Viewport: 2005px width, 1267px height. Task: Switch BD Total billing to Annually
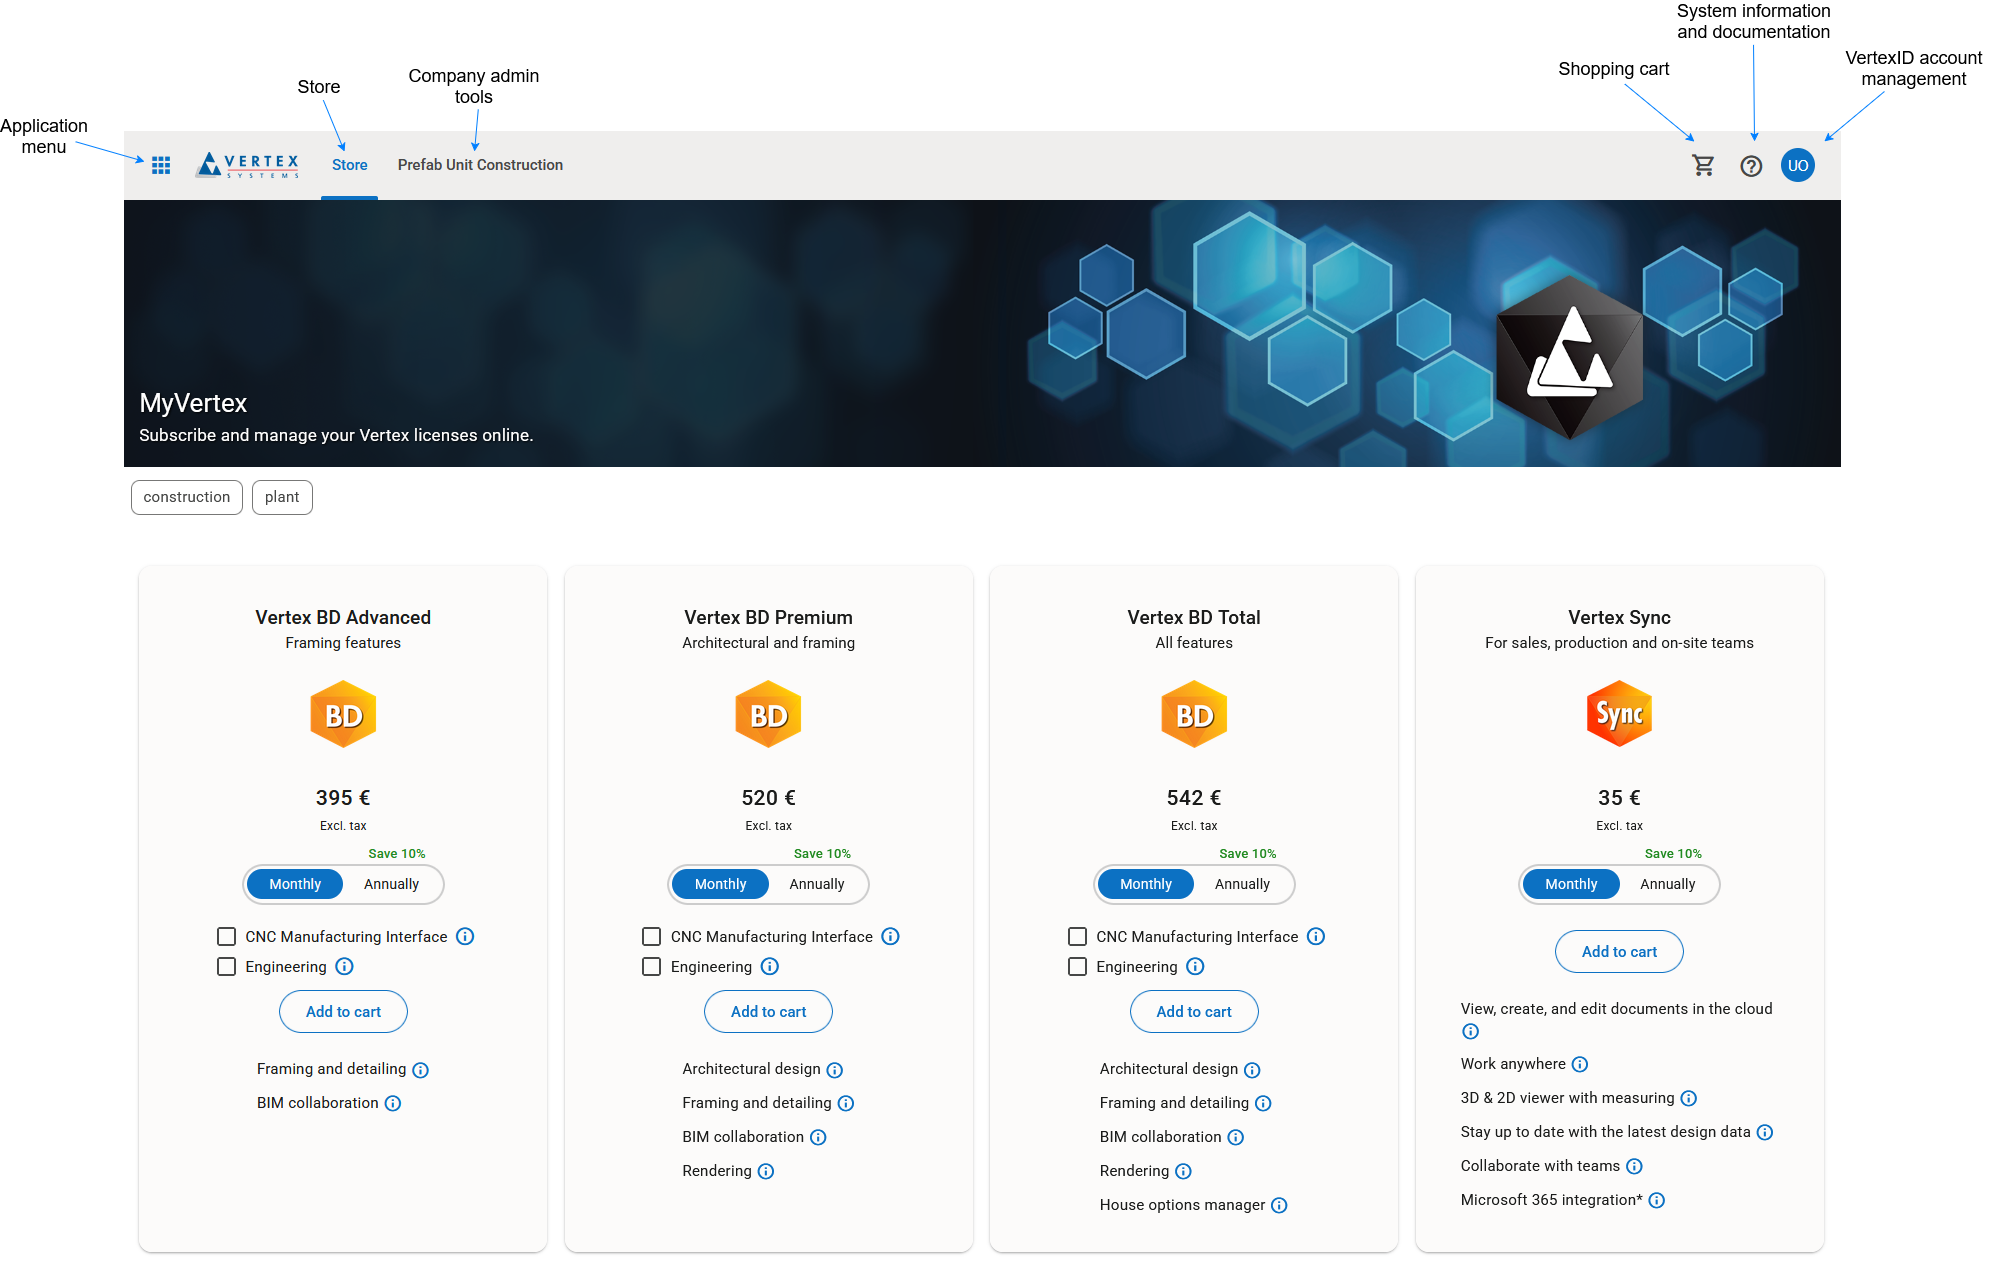[x=1242, y=885]
